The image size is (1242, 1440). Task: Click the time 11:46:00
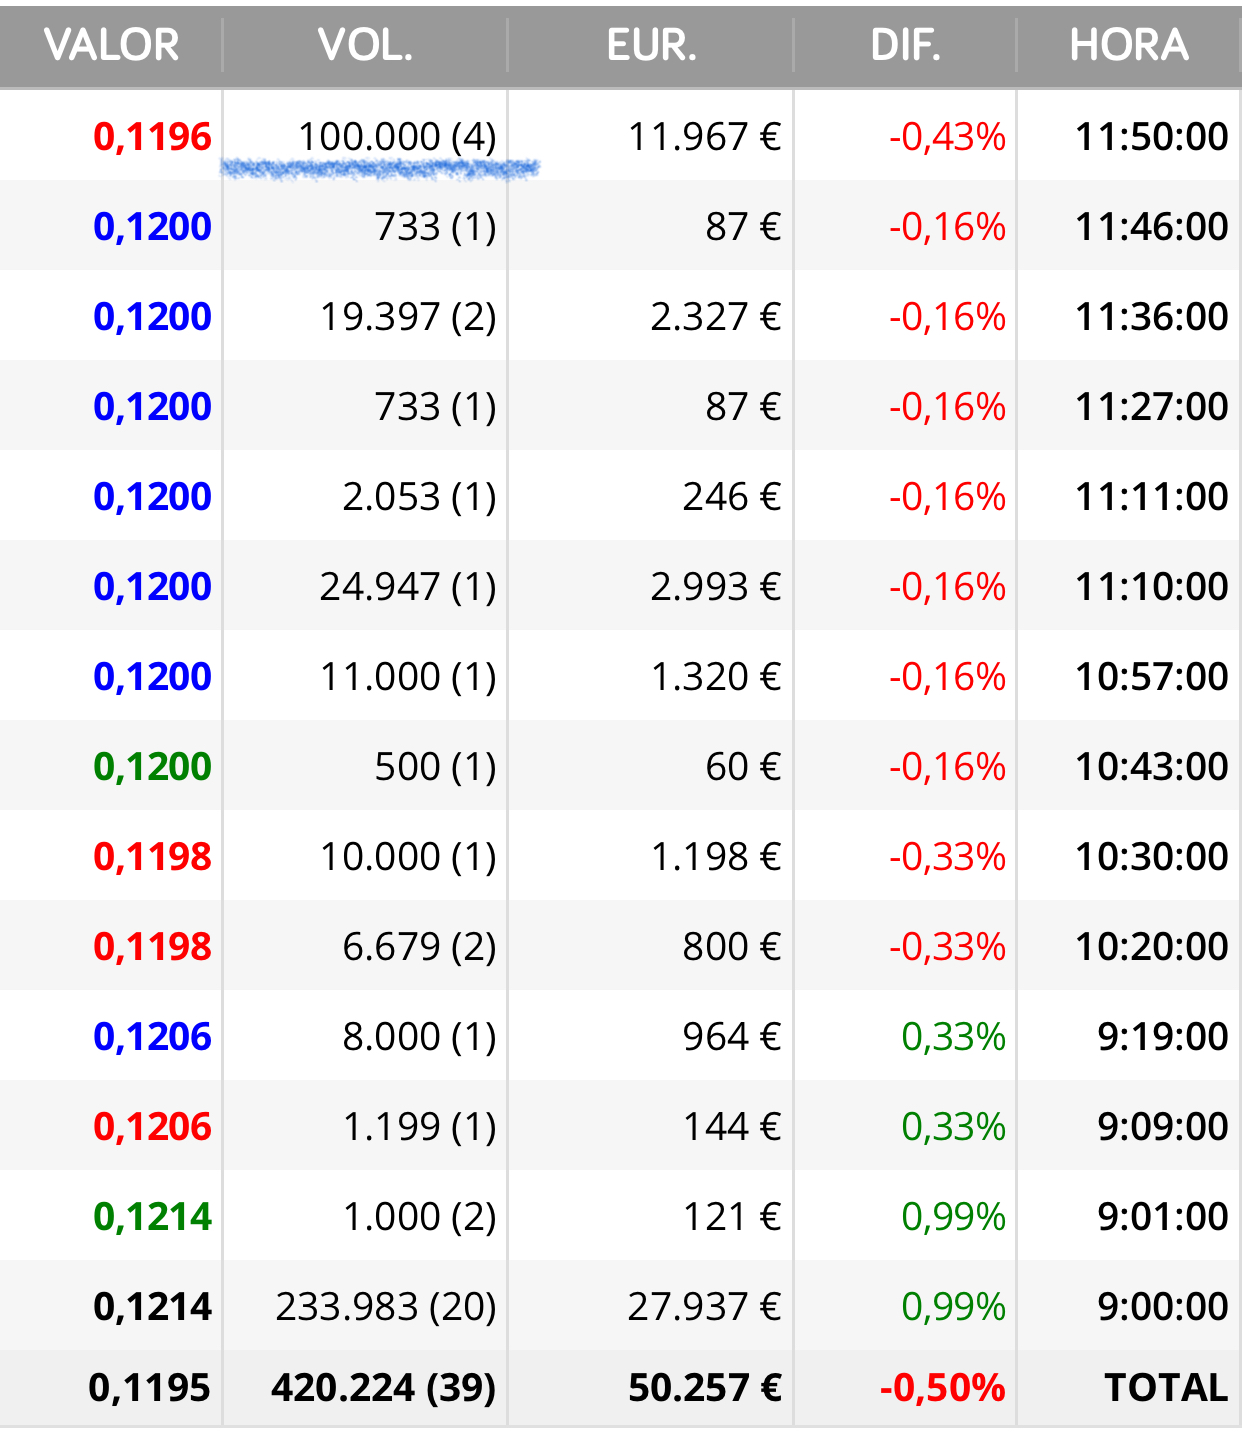point(1152,227)
